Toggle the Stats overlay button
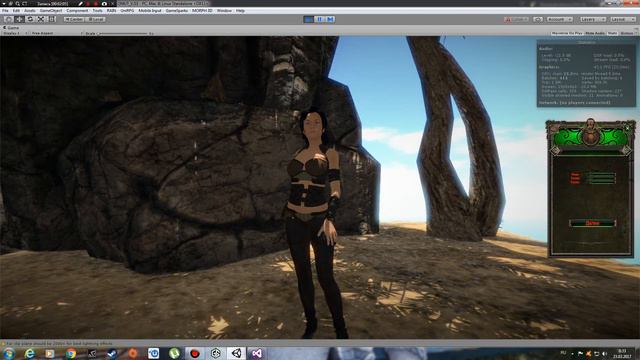The height and width of the screenshot is (360, 640). click(x=613, y=33)
